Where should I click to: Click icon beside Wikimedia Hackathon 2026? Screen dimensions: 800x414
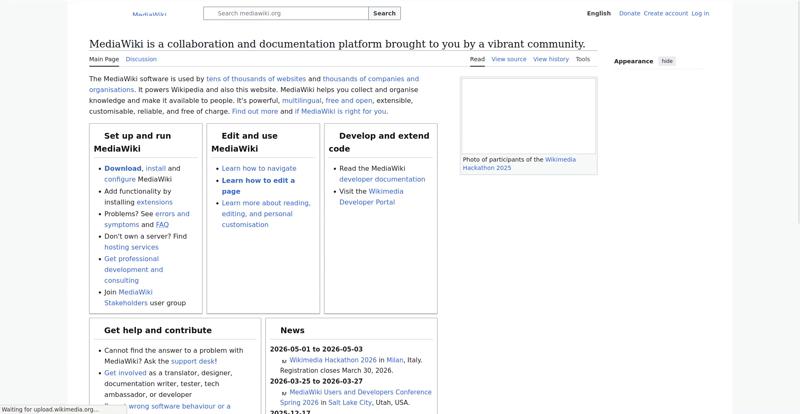tap(284, 361)
